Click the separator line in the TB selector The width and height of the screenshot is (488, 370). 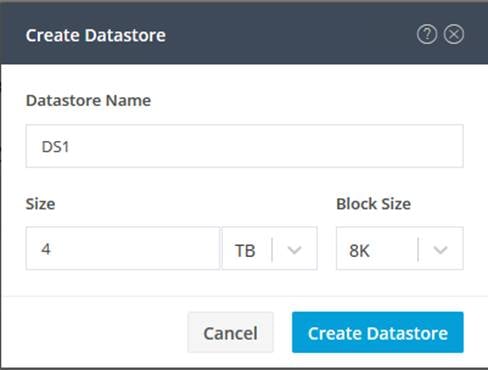[x=272, y=249]
